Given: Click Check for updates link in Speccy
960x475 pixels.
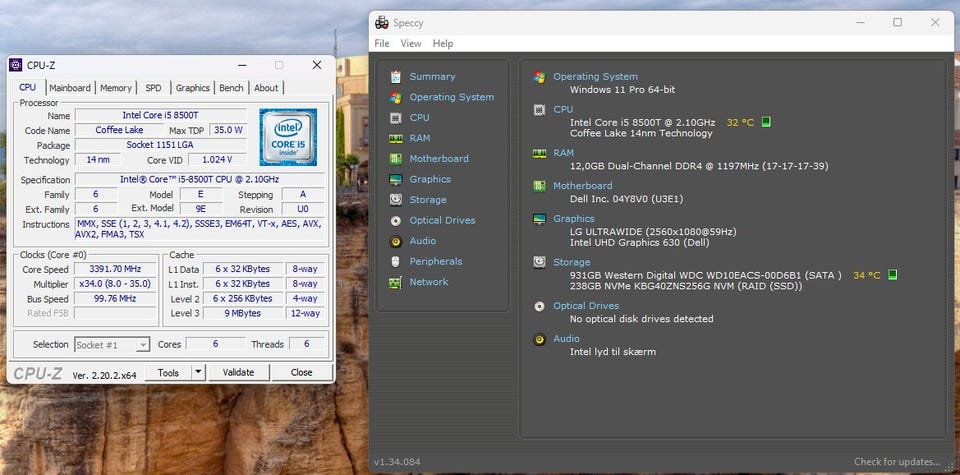Looking at the screenshot, I should (897, 462).
